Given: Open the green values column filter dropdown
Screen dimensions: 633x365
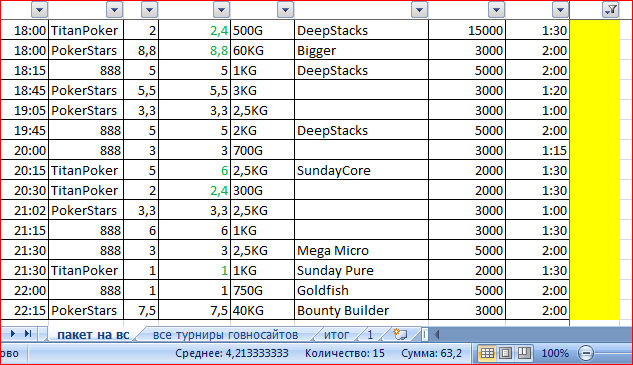Looking at the screenshot, I should [221, 10].
